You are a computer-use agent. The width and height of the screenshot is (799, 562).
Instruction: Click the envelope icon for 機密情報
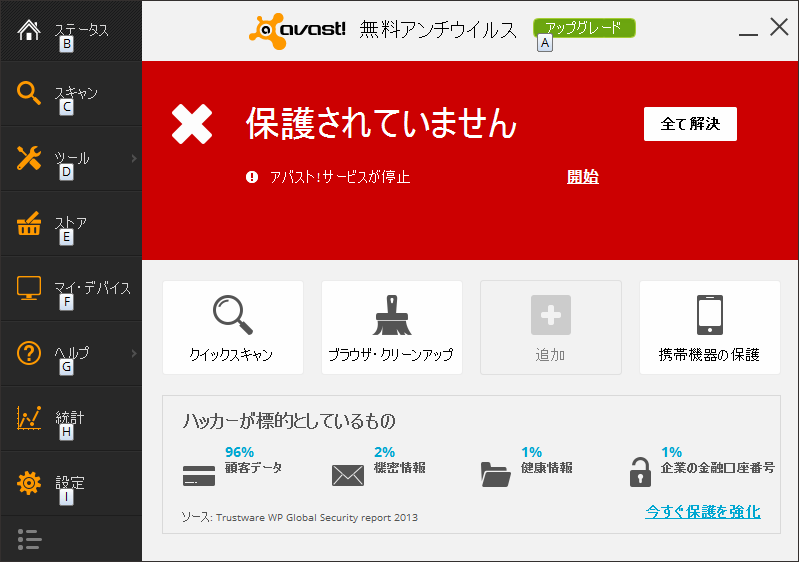tap(348, 475)
